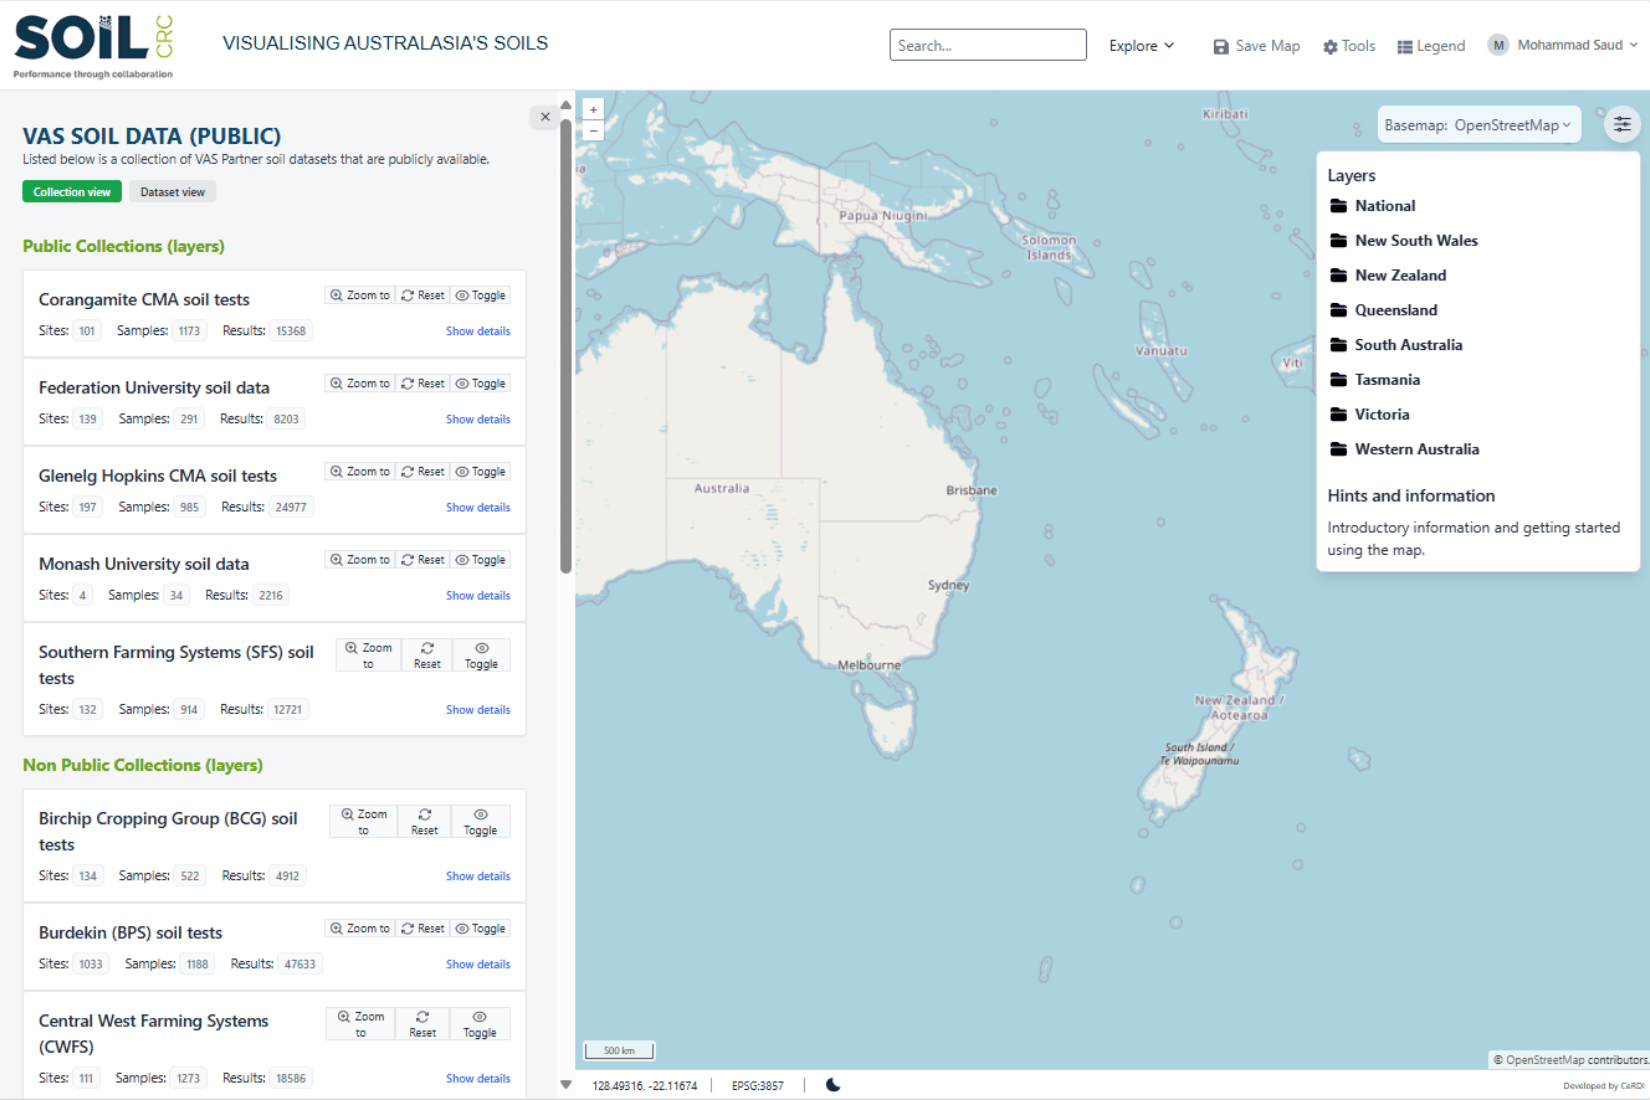
Task: Expand the Mohammad Saud user menu
Action: click(1566, 45)
